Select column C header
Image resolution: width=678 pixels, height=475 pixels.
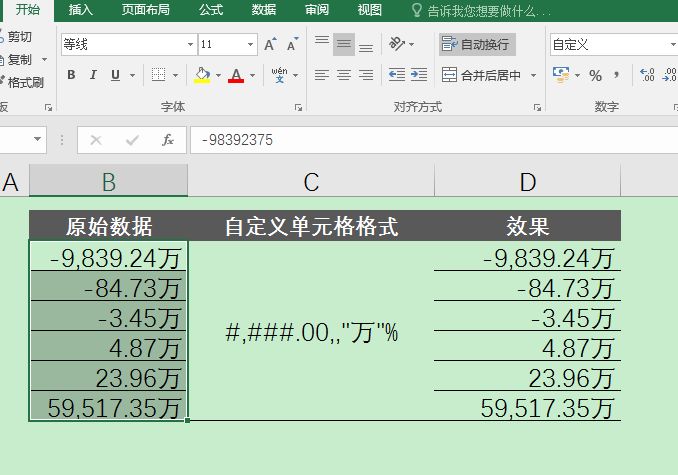coord(311,181)
